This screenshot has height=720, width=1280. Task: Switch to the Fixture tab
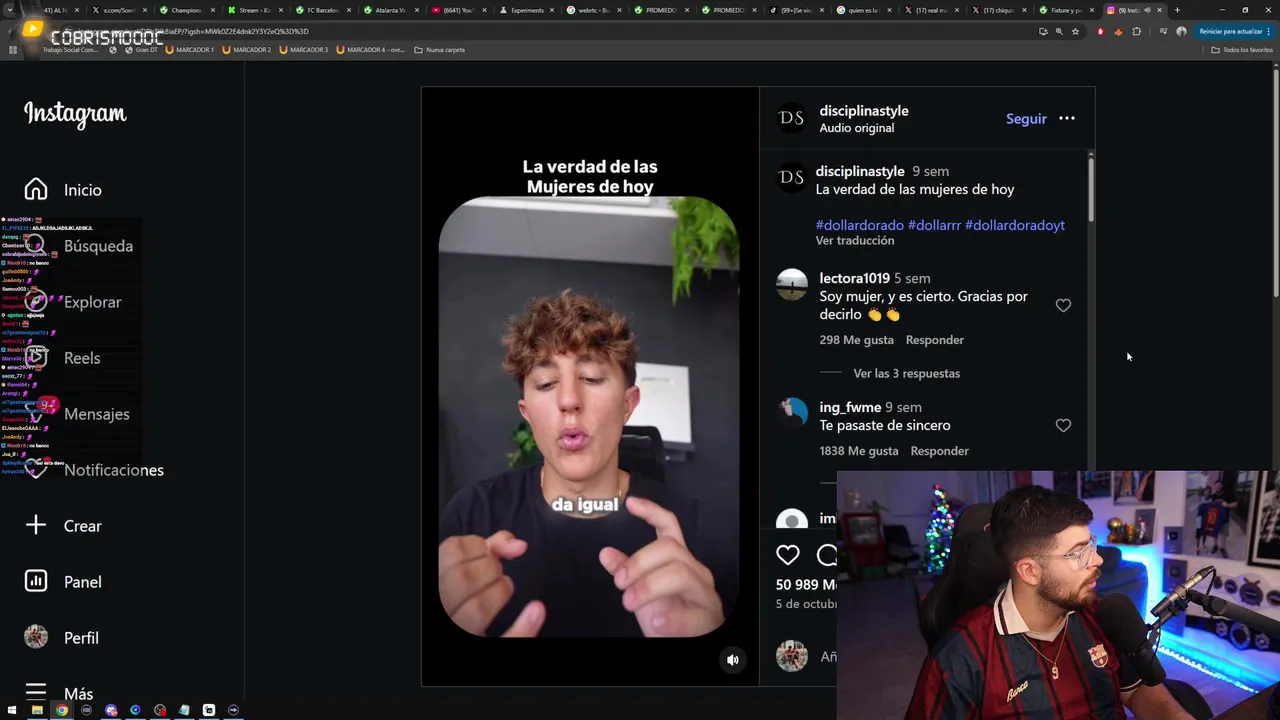(1066, 10)
